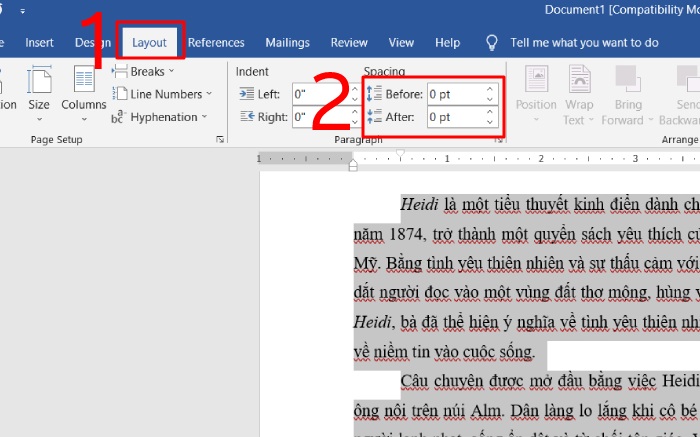Increase the Spacing After value
700x437 pixels.
[489, 112]
